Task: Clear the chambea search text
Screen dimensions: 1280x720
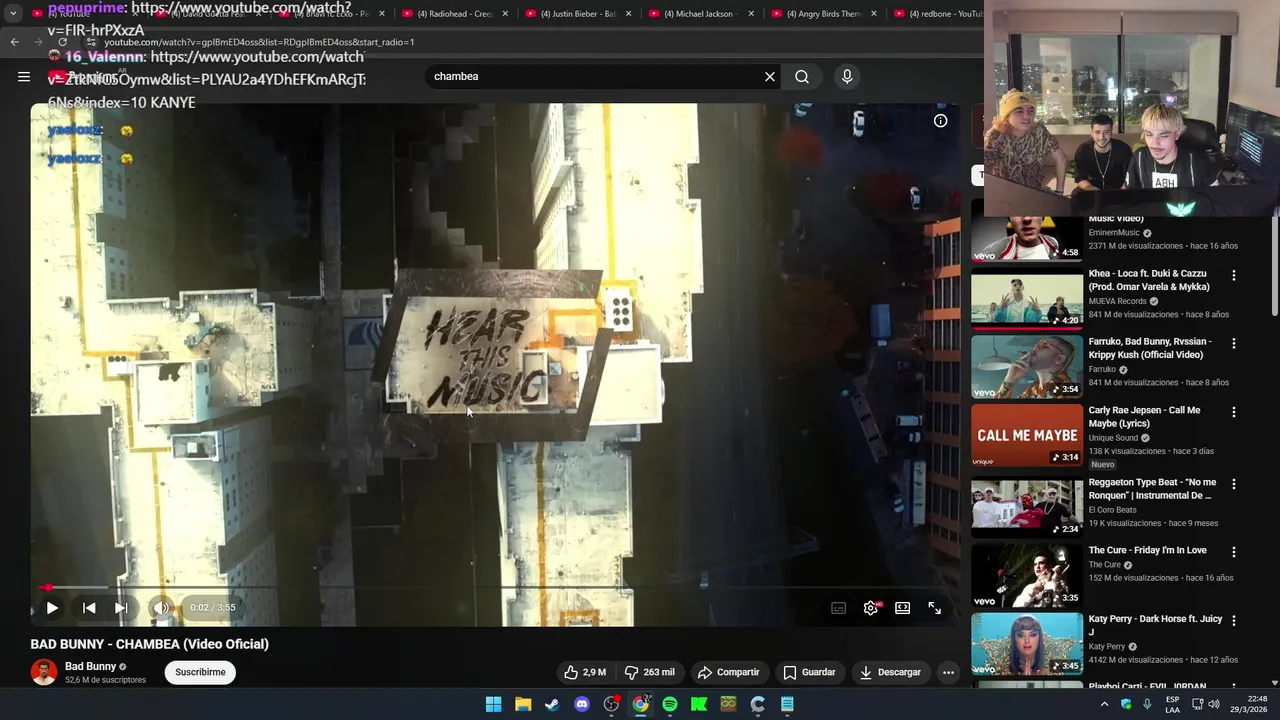Action: (770, 76)
